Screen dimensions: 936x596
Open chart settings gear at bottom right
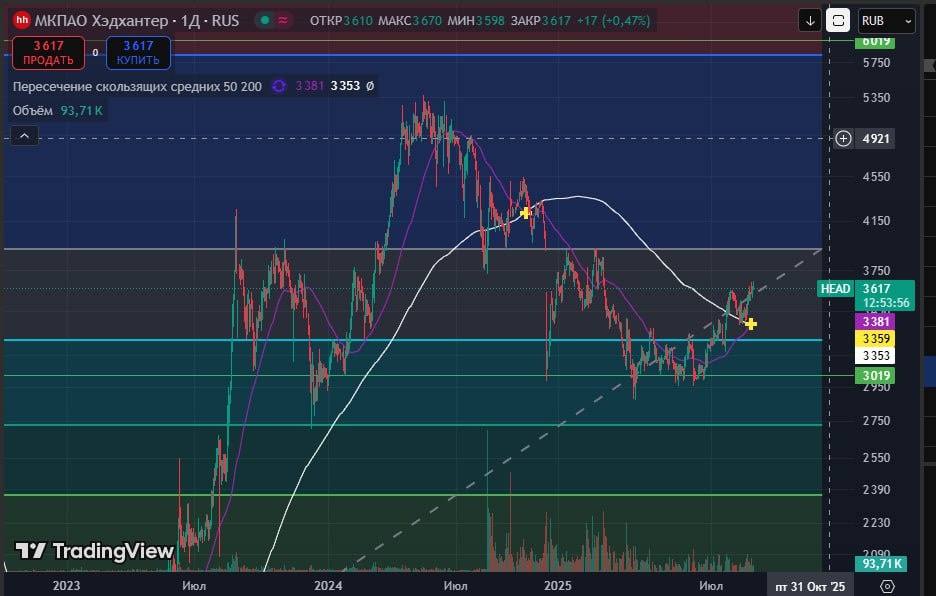pyautogui.click(x=888, y=586)
